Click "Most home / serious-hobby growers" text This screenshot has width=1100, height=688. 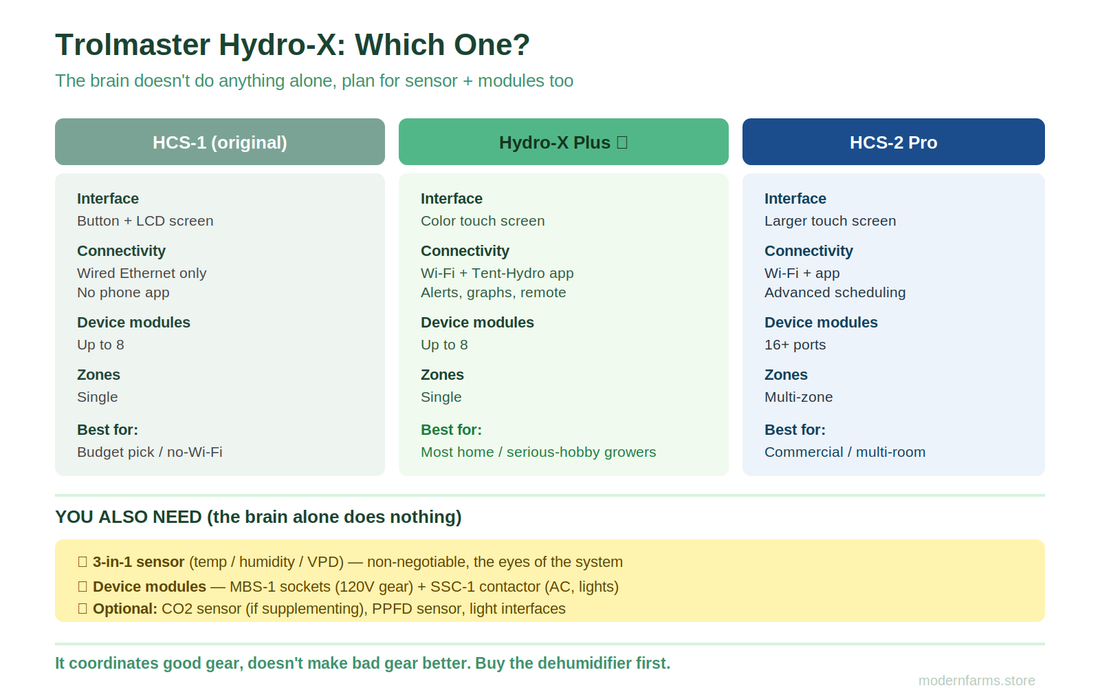point(538,452)
